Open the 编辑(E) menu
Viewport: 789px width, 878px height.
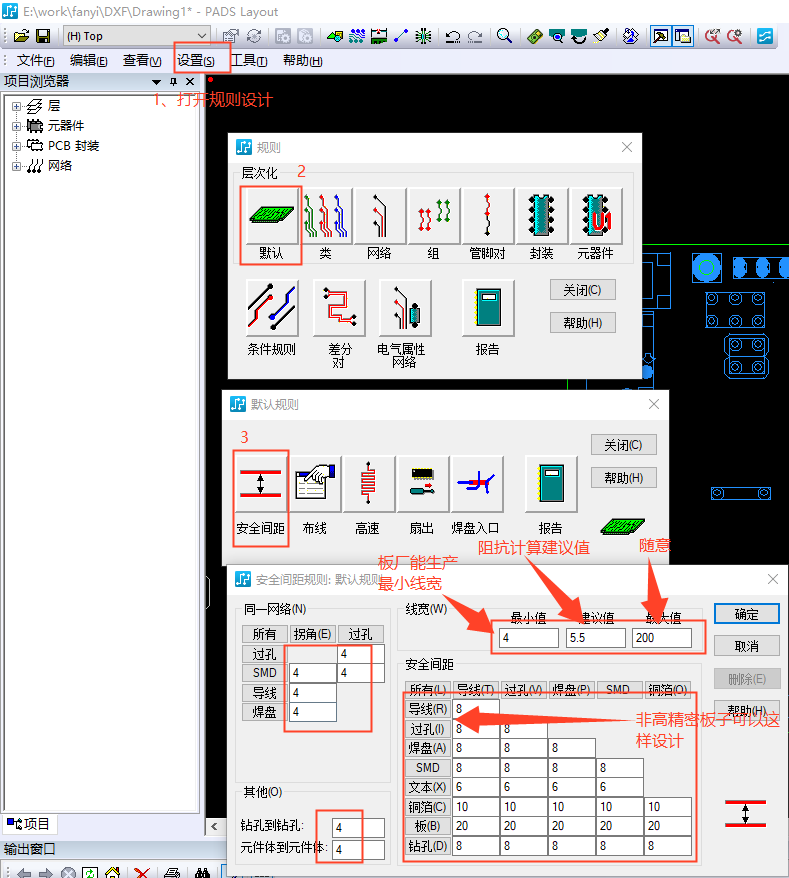click(x=88, y=60)
